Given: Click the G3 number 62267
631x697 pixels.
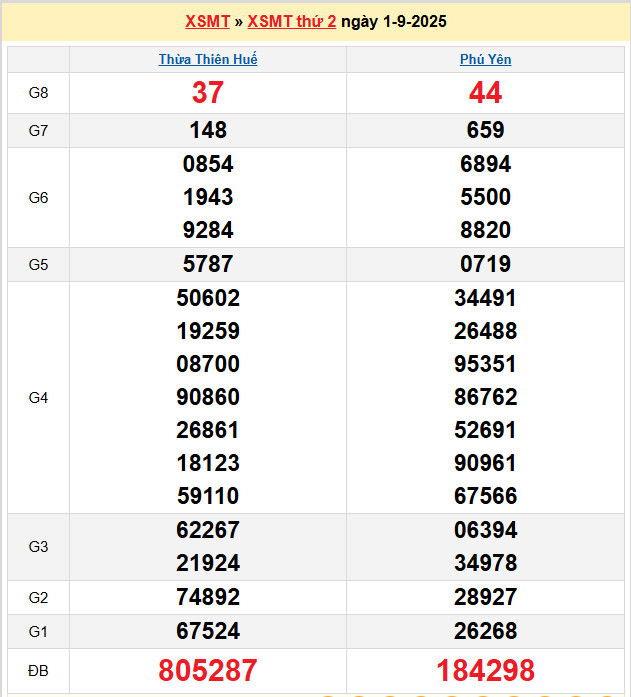Looking at the screenshot, I should (x=208, y=530).
